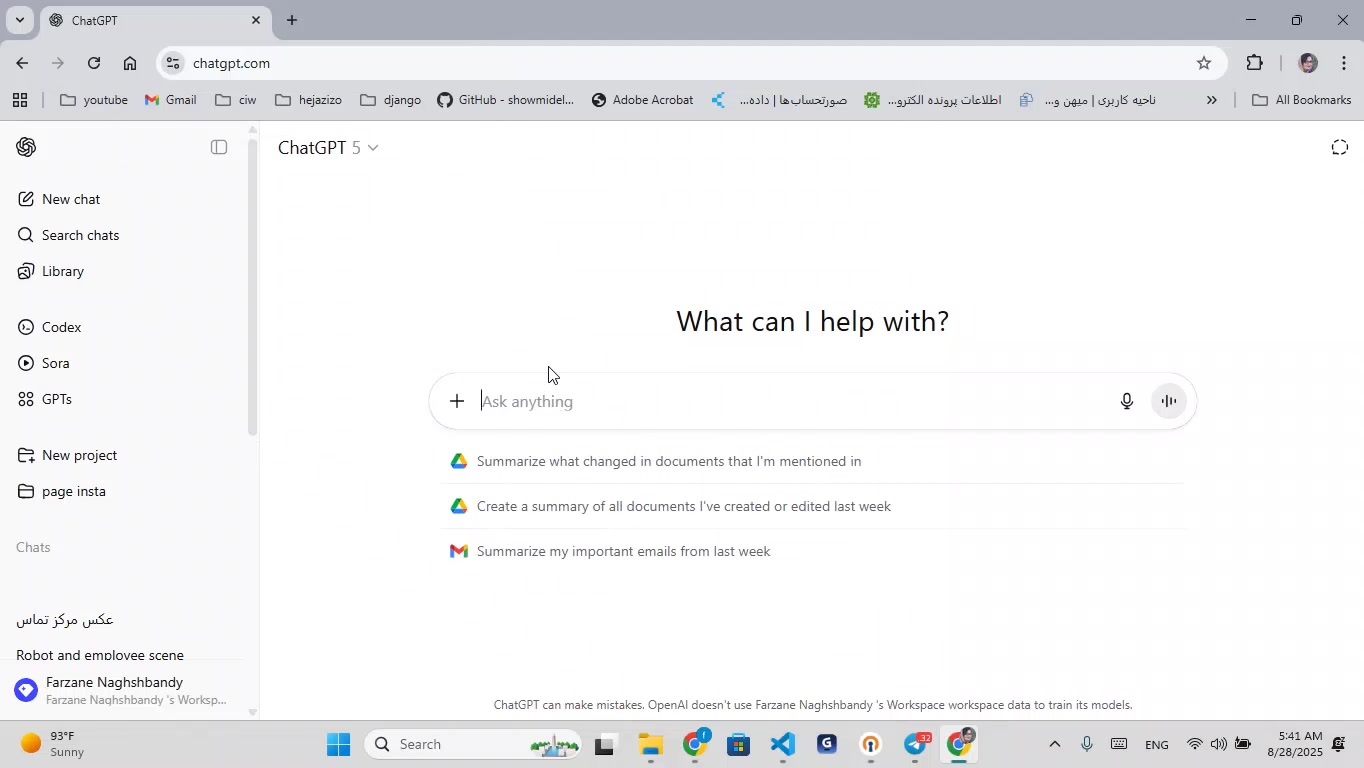Open the Wi-Fi network tray icon
Image resolution: width=1364 pixels, height=768 pixels.
pos(1195,744)
